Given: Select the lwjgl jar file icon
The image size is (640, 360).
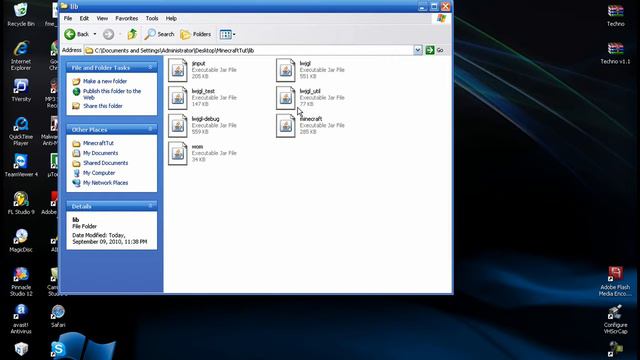Looking at the screenshot, I should click(285, 70).
